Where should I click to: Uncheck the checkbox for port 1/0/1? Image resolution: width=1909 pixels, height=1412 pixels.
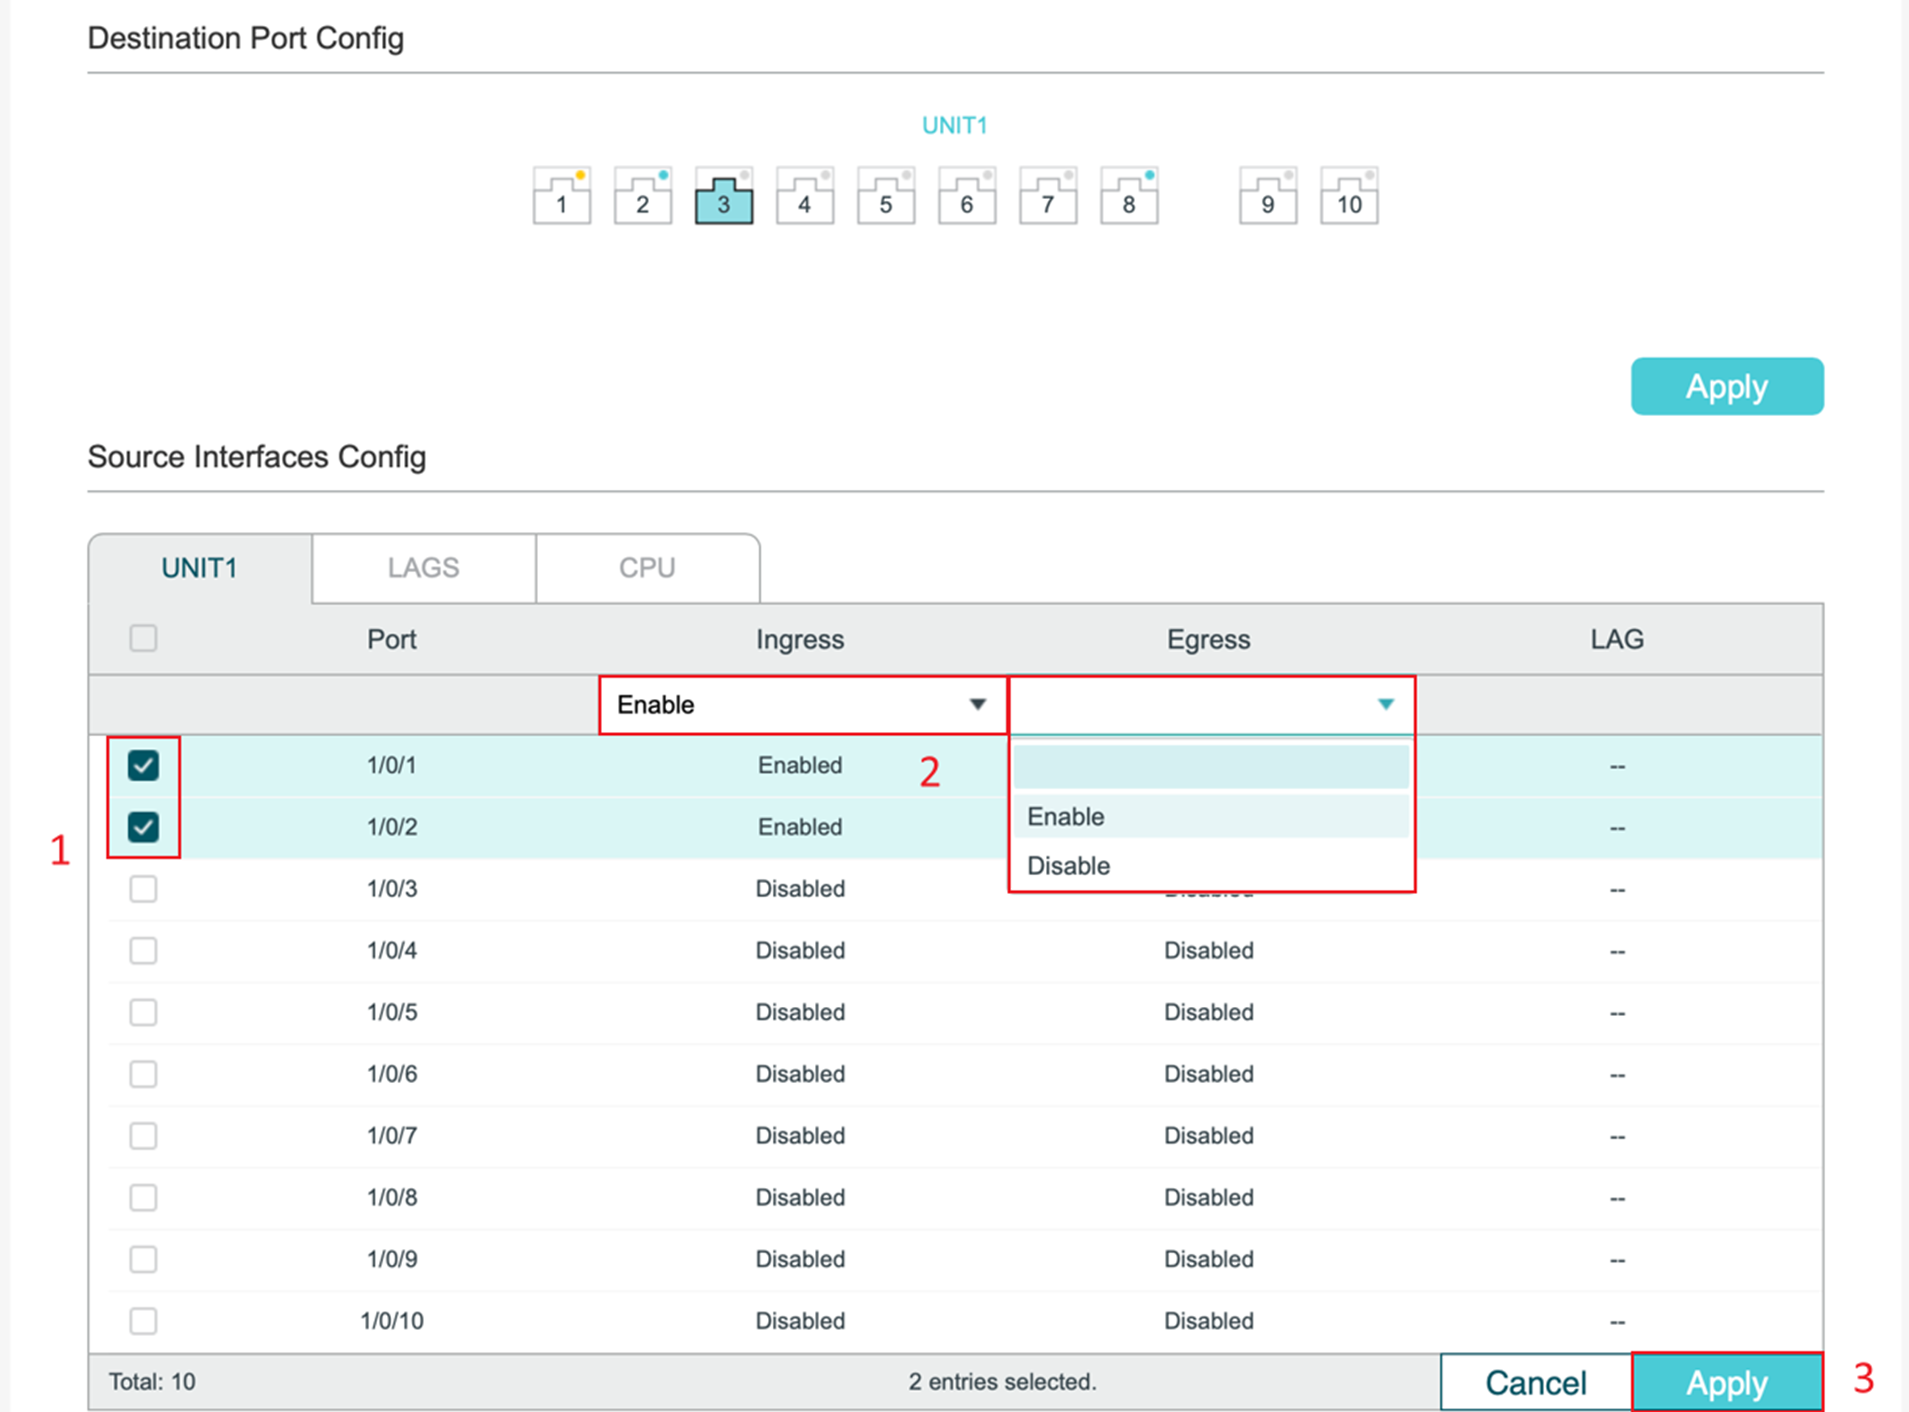pos(143,765)
